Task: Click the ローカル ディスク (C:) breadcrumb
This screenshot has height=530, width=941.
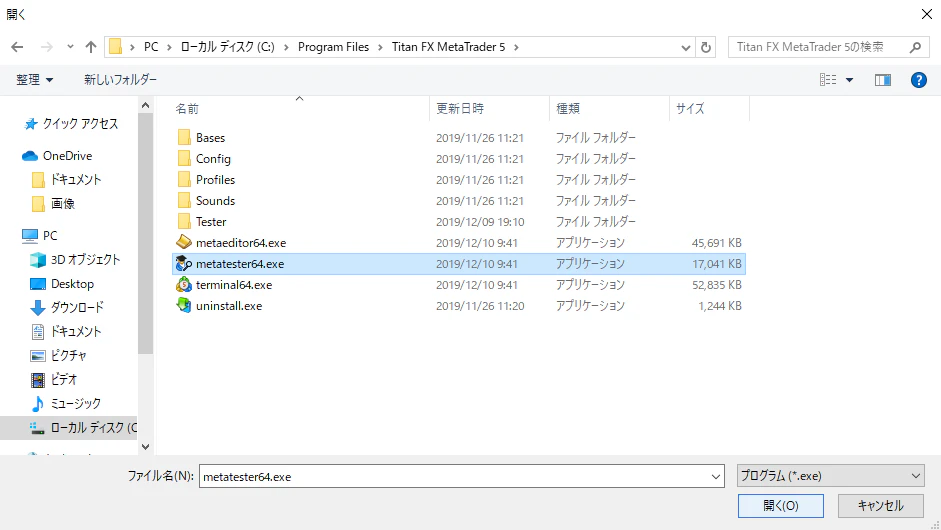Action: [227, 47]
